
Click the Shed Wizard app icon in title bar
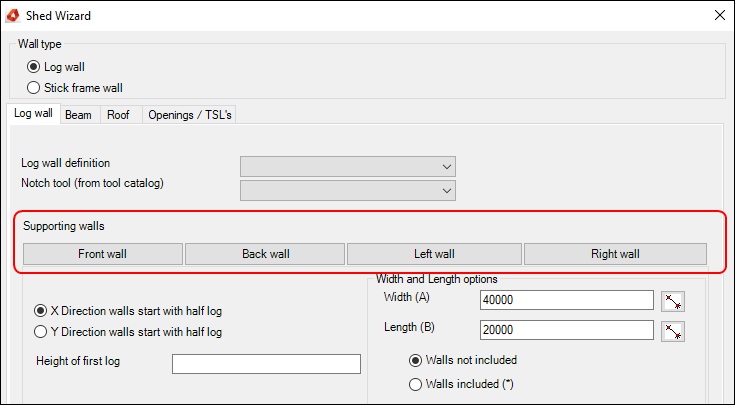click(x=13, y=15)
